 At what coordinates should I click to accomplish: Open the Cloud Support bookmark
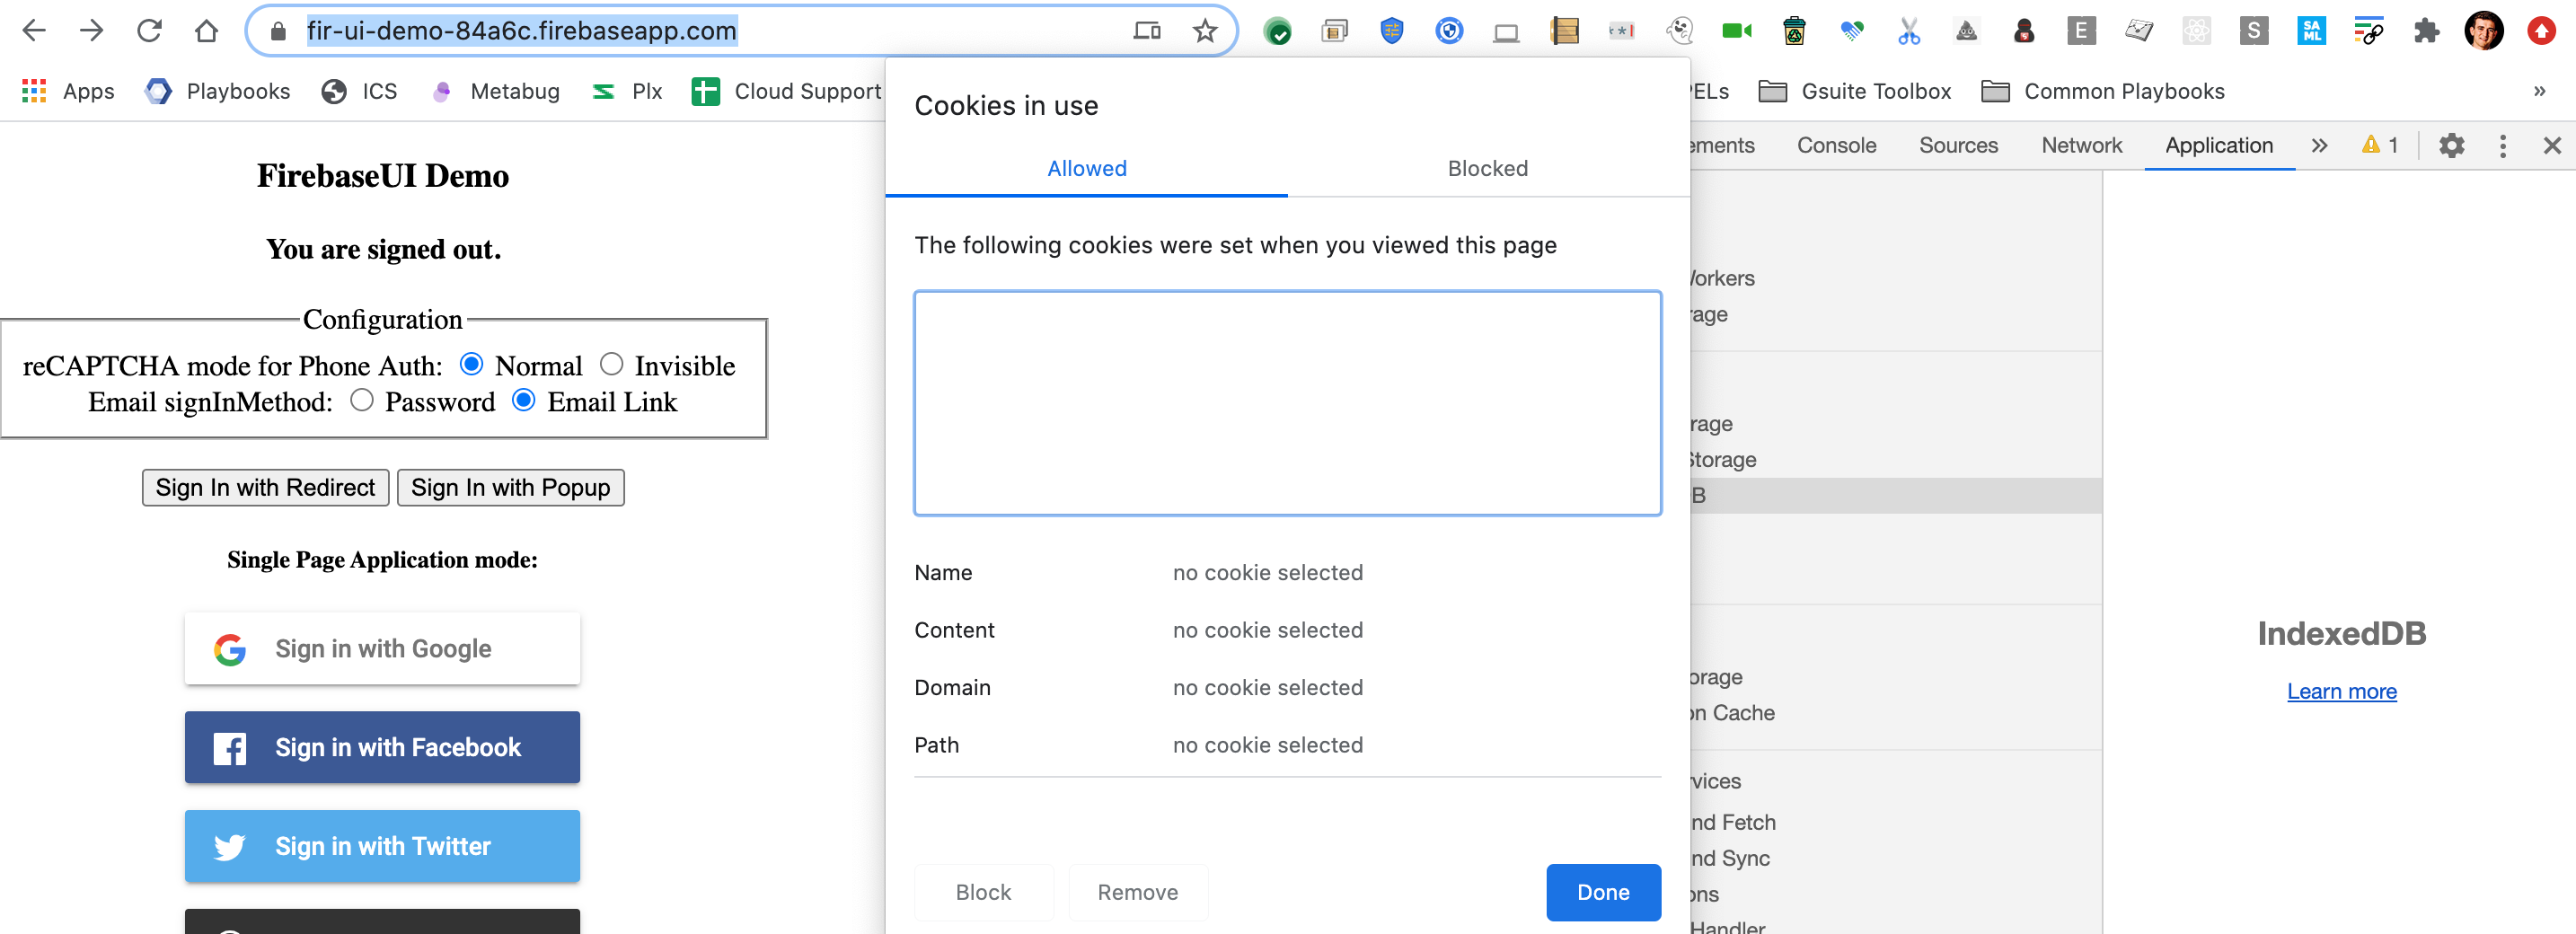click(787, 92)
